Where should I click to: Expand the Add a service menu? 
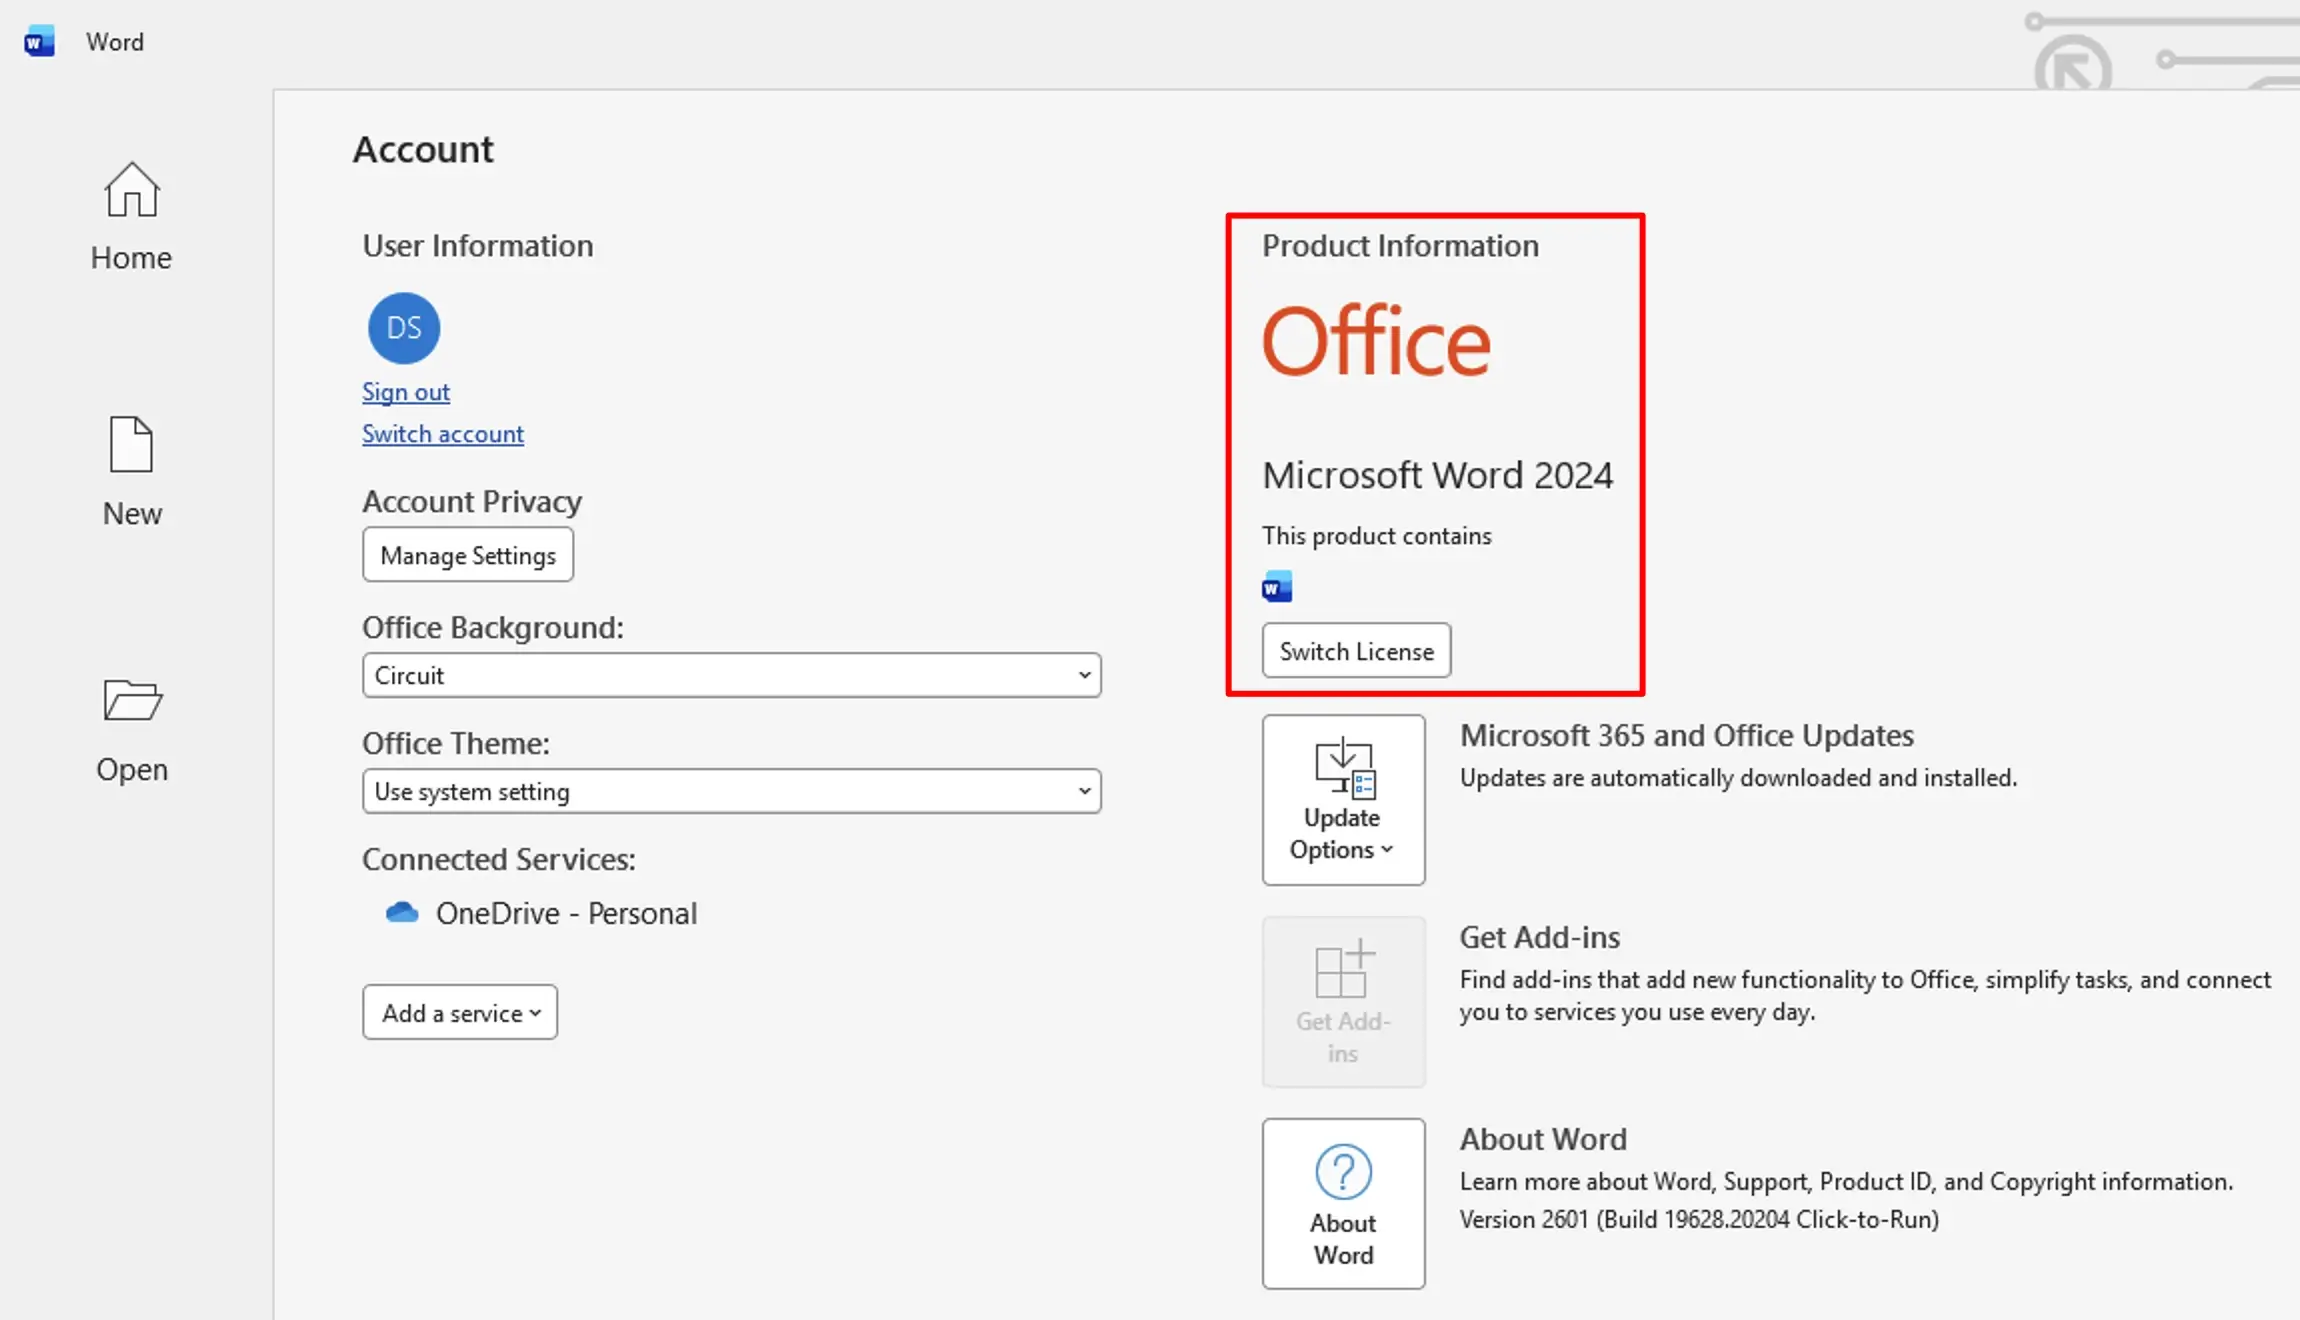click(460, 1013)
